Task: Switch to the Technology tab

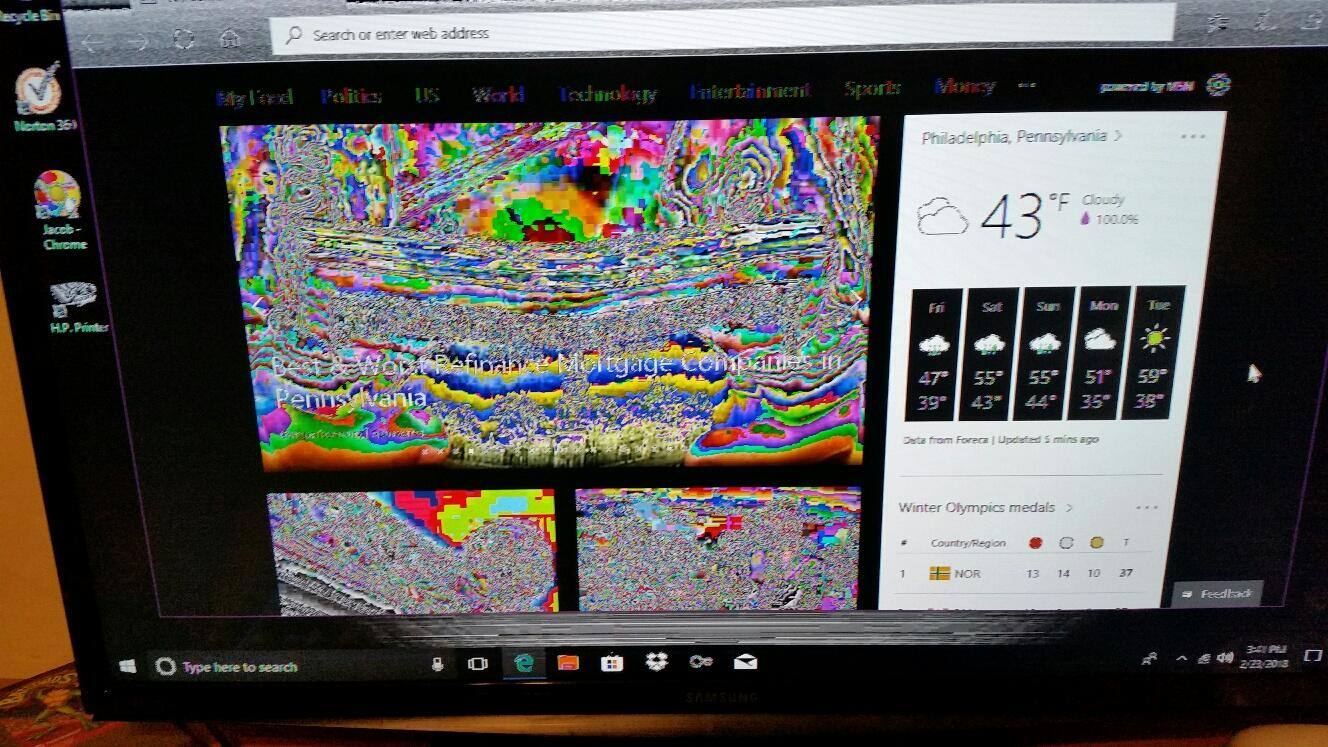Action: tap(607, 94)
